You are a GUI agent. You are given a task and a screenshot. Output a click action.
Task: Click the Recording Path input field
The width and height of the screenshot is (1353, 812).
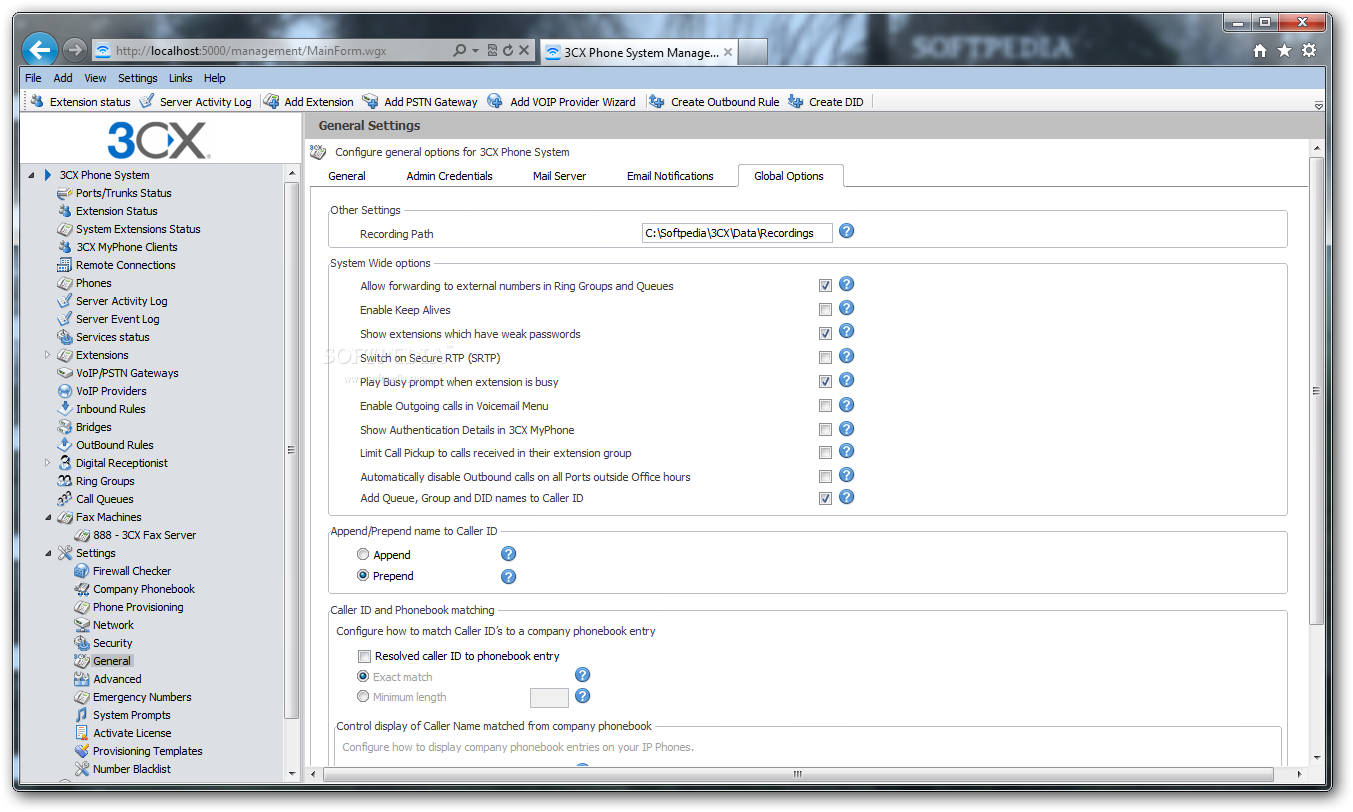(737, 233)
